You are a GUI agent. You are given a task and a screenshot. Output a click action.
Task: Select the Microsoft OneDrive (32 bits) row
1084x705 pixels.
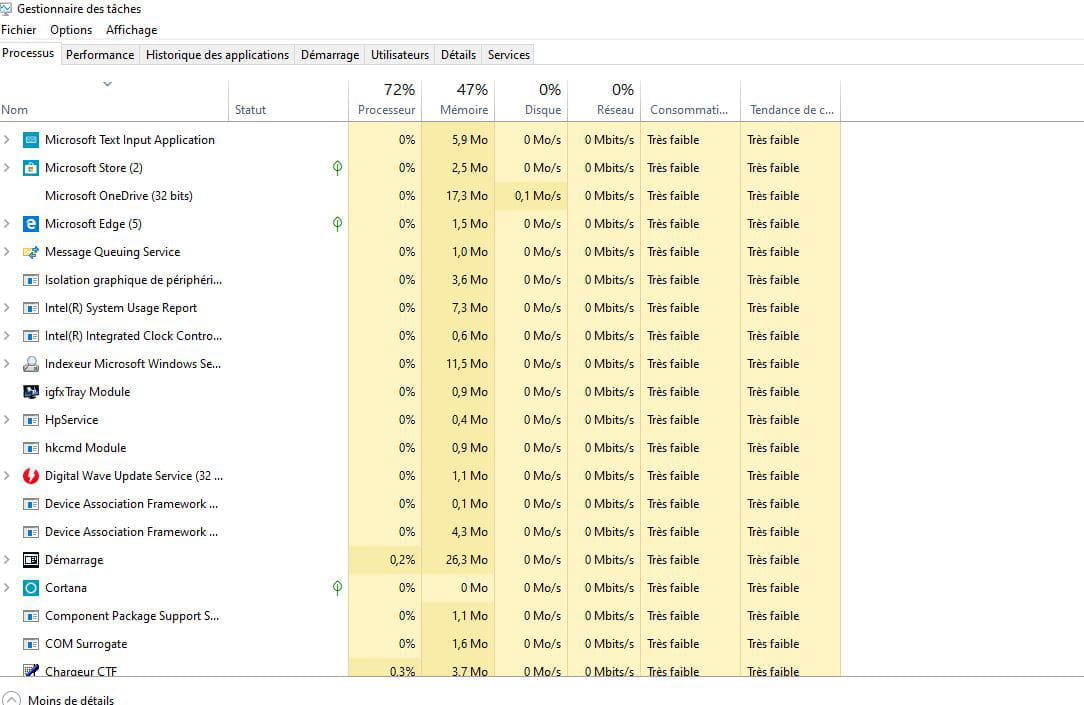tap(420, 196)
